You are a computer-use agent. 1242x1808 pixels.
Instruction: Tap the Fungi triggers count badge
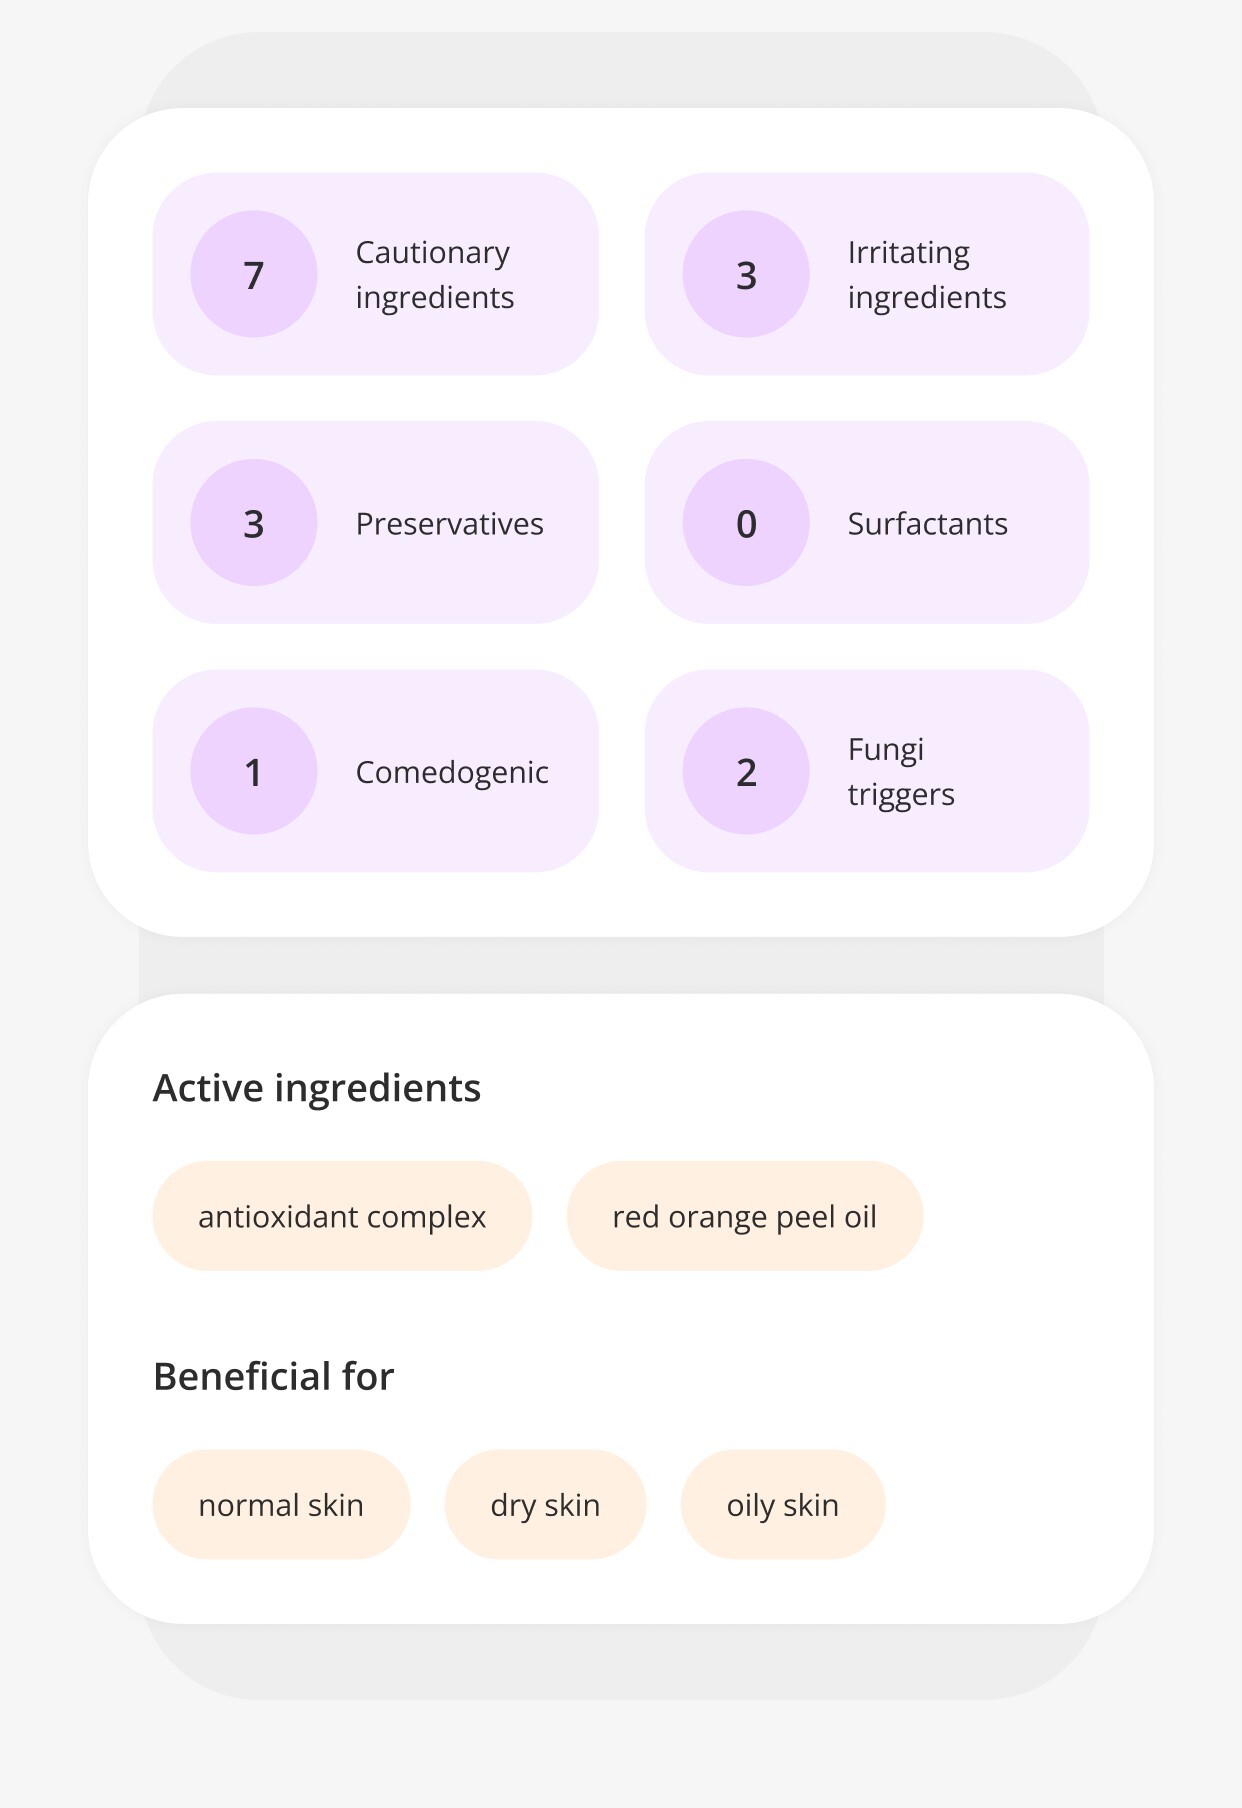[746, 771]
